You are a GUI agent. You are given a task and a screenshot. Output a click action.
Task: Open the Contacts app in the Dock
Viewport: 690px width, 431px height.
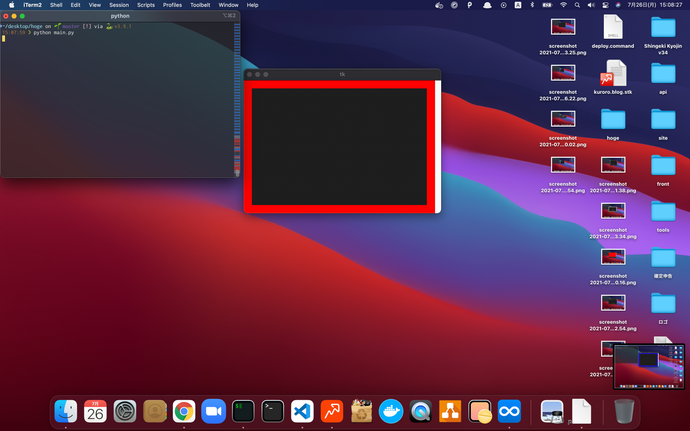point(154,411)
